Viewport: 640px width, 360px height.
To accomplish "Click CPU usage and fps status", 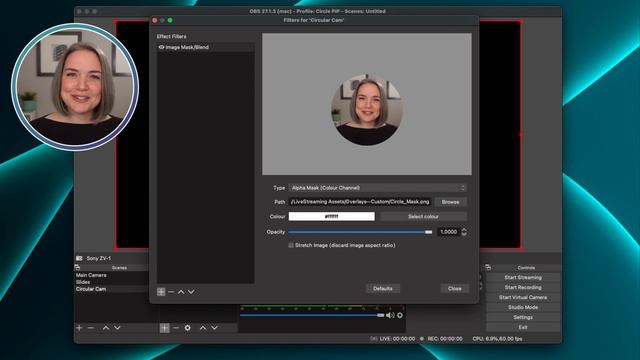I will click(x=497, y=339).
